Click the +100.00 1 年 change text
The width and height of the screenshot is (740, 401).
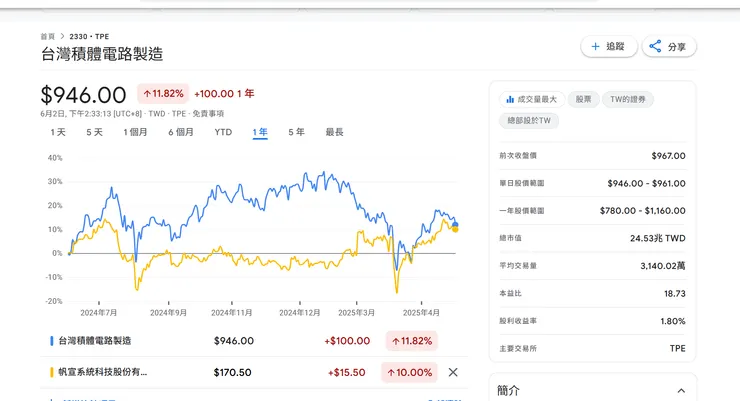click(224, 94)
